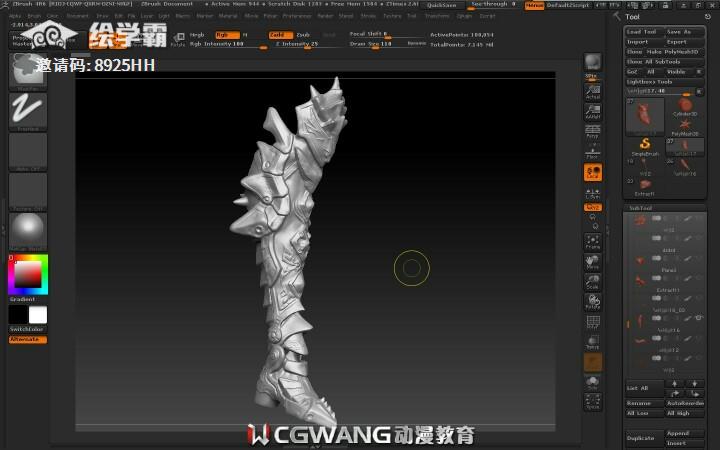Click the List All button
This screenshot has height=450, width=720.
(644, 388)
